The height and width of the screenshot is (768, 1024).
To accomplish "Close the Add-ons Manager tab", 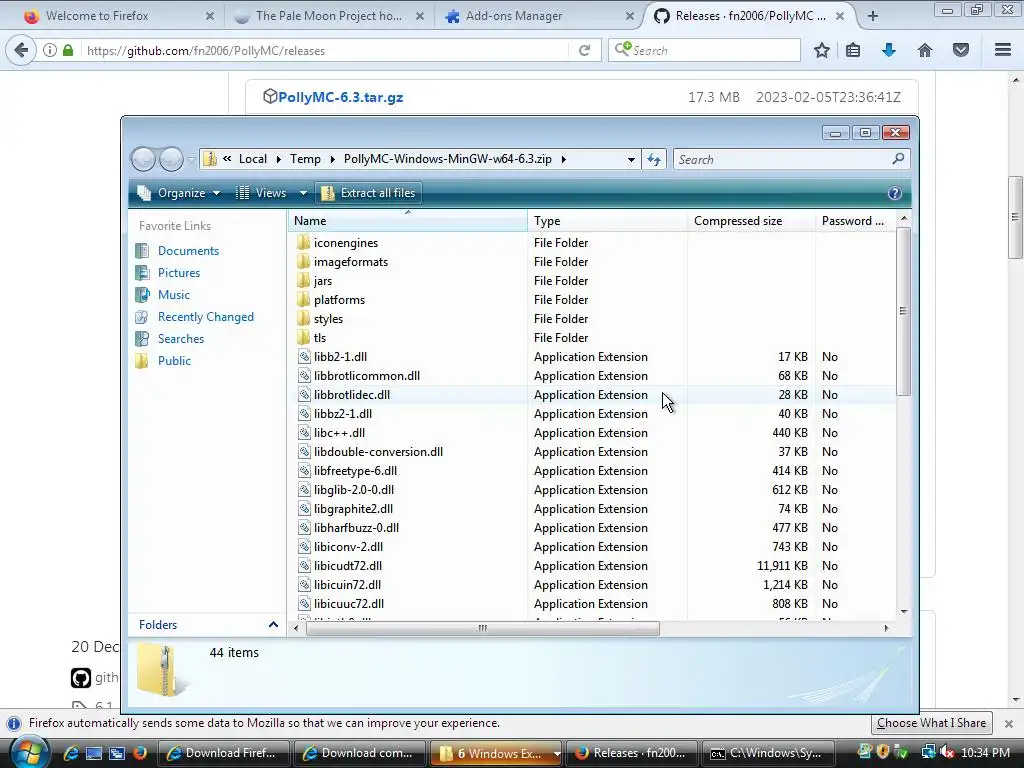I will (x=630, y=16).
